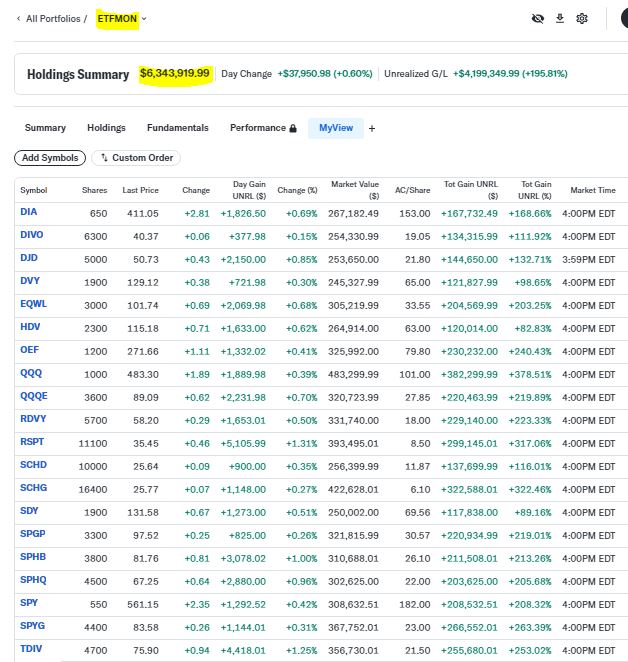Open the DIA ticker link
628x662 pixels.
28,212
